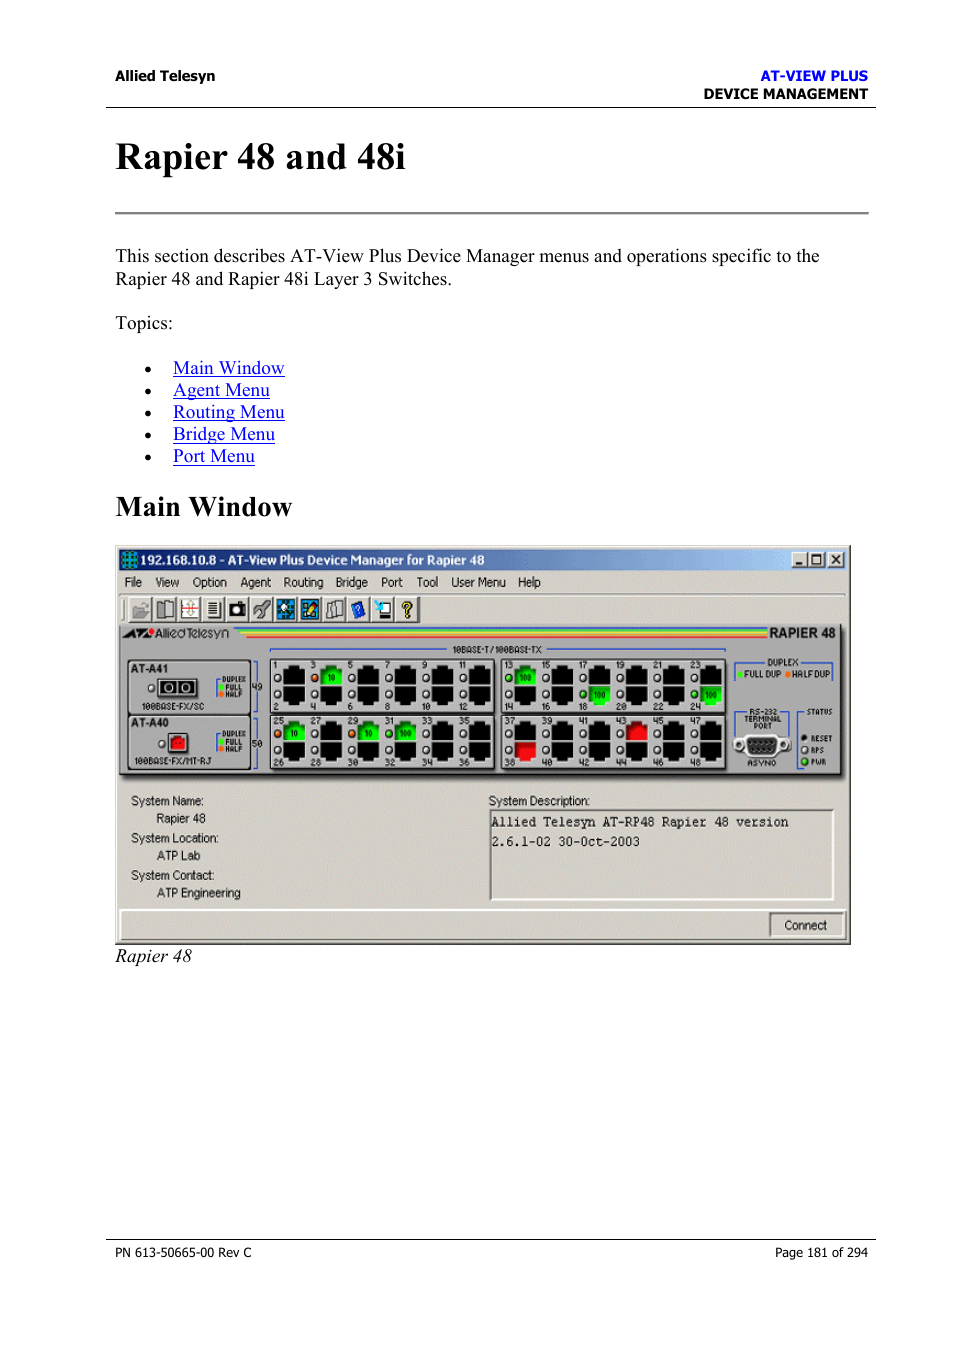The height and width of the screenshot is (1351, 954).
Task: Follow the Routing Menu topic link
Action: tap(229, 412)
